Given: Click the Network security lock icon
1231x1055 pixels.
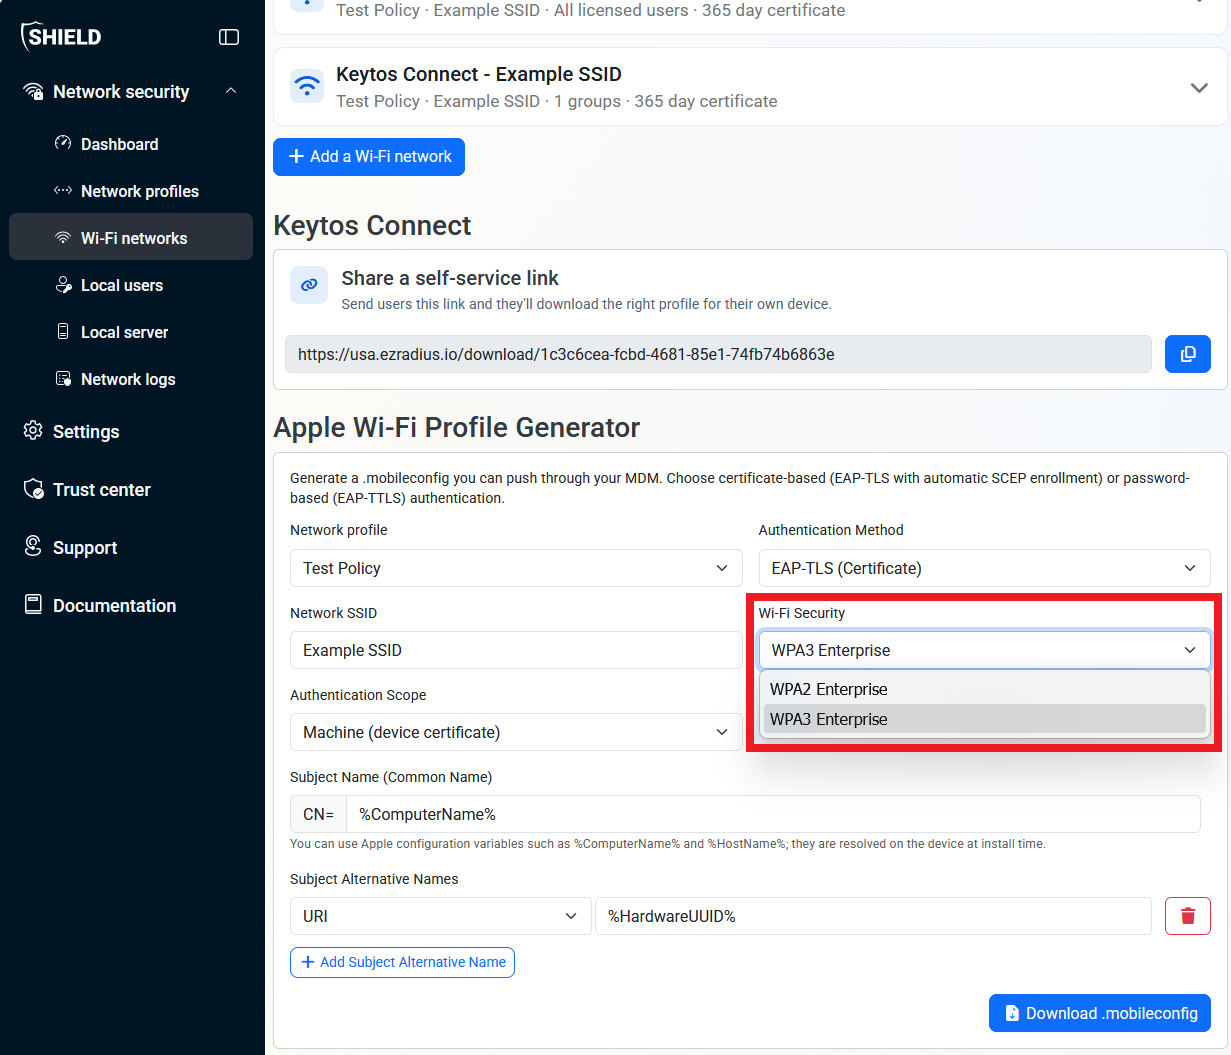Looking at the screenshot, I should click(x=33, y=92).
